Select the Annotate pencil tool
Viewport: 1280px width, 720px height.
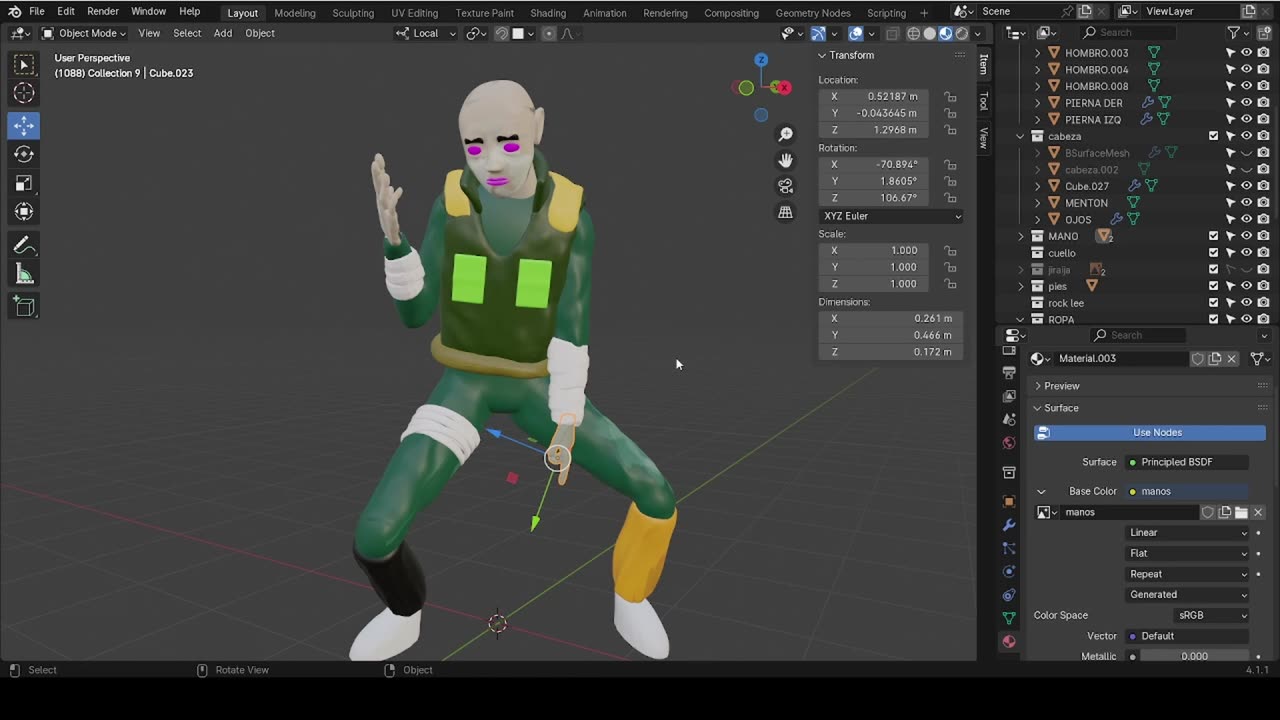(24, 246)
